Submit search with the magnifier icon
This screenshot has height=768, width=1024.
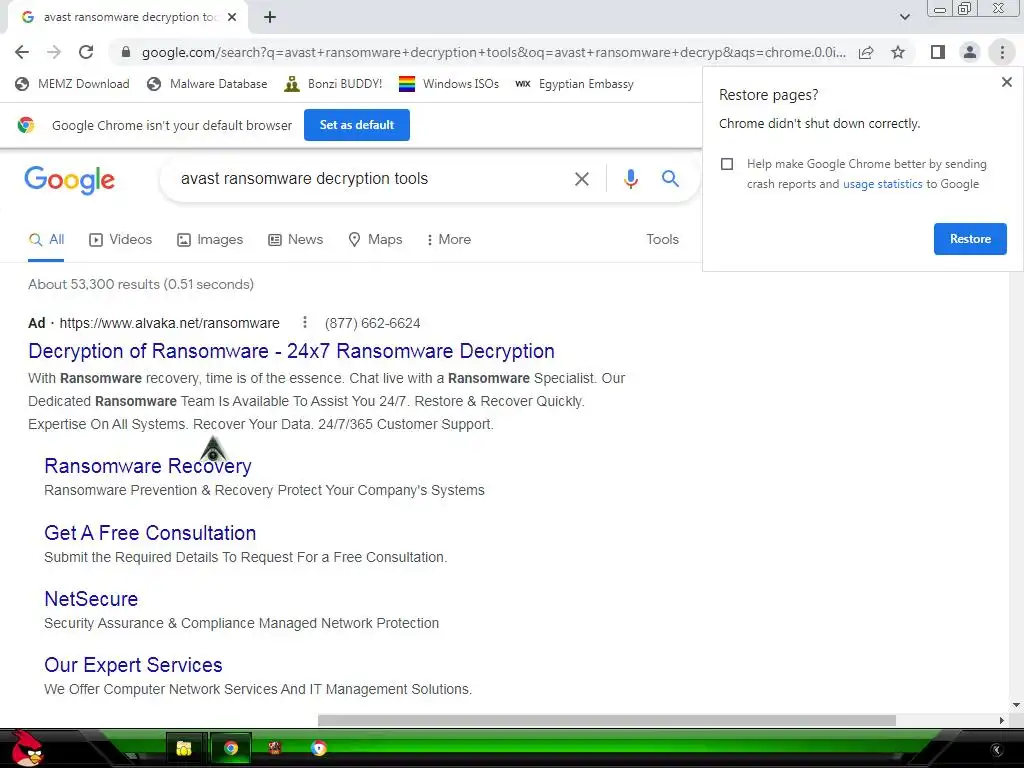(670, 178)
